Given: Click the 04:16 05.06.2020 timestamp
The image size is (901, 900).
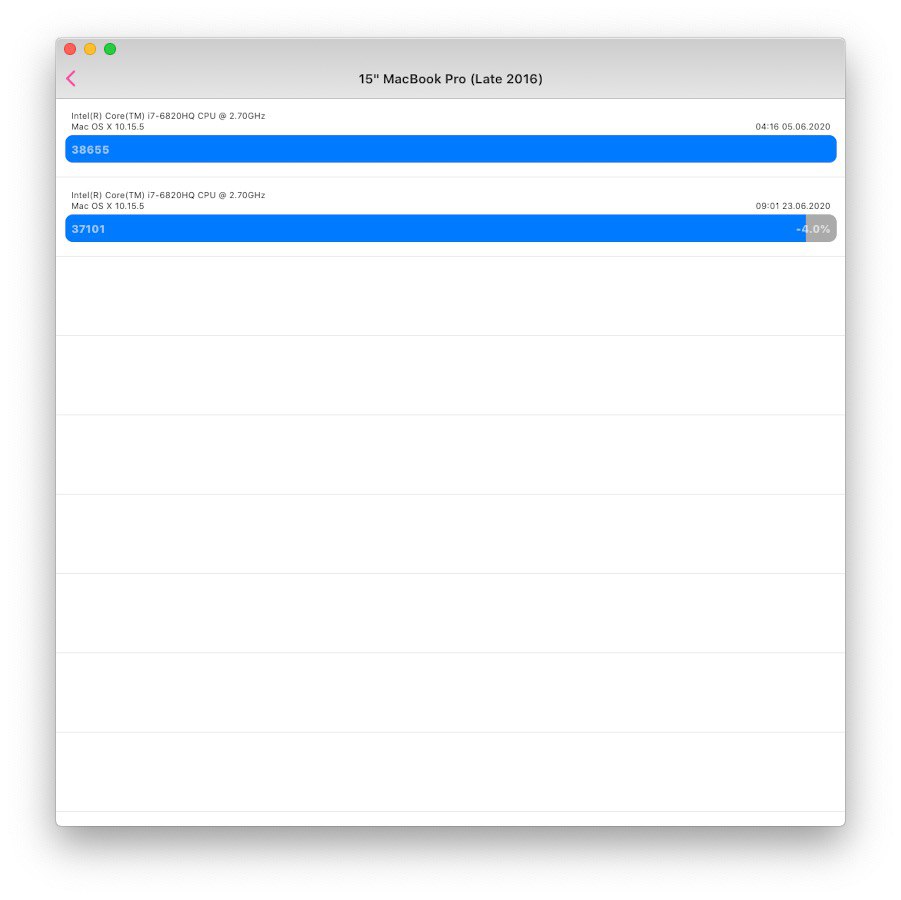Looking at the screenshot, I should (792, 126).
